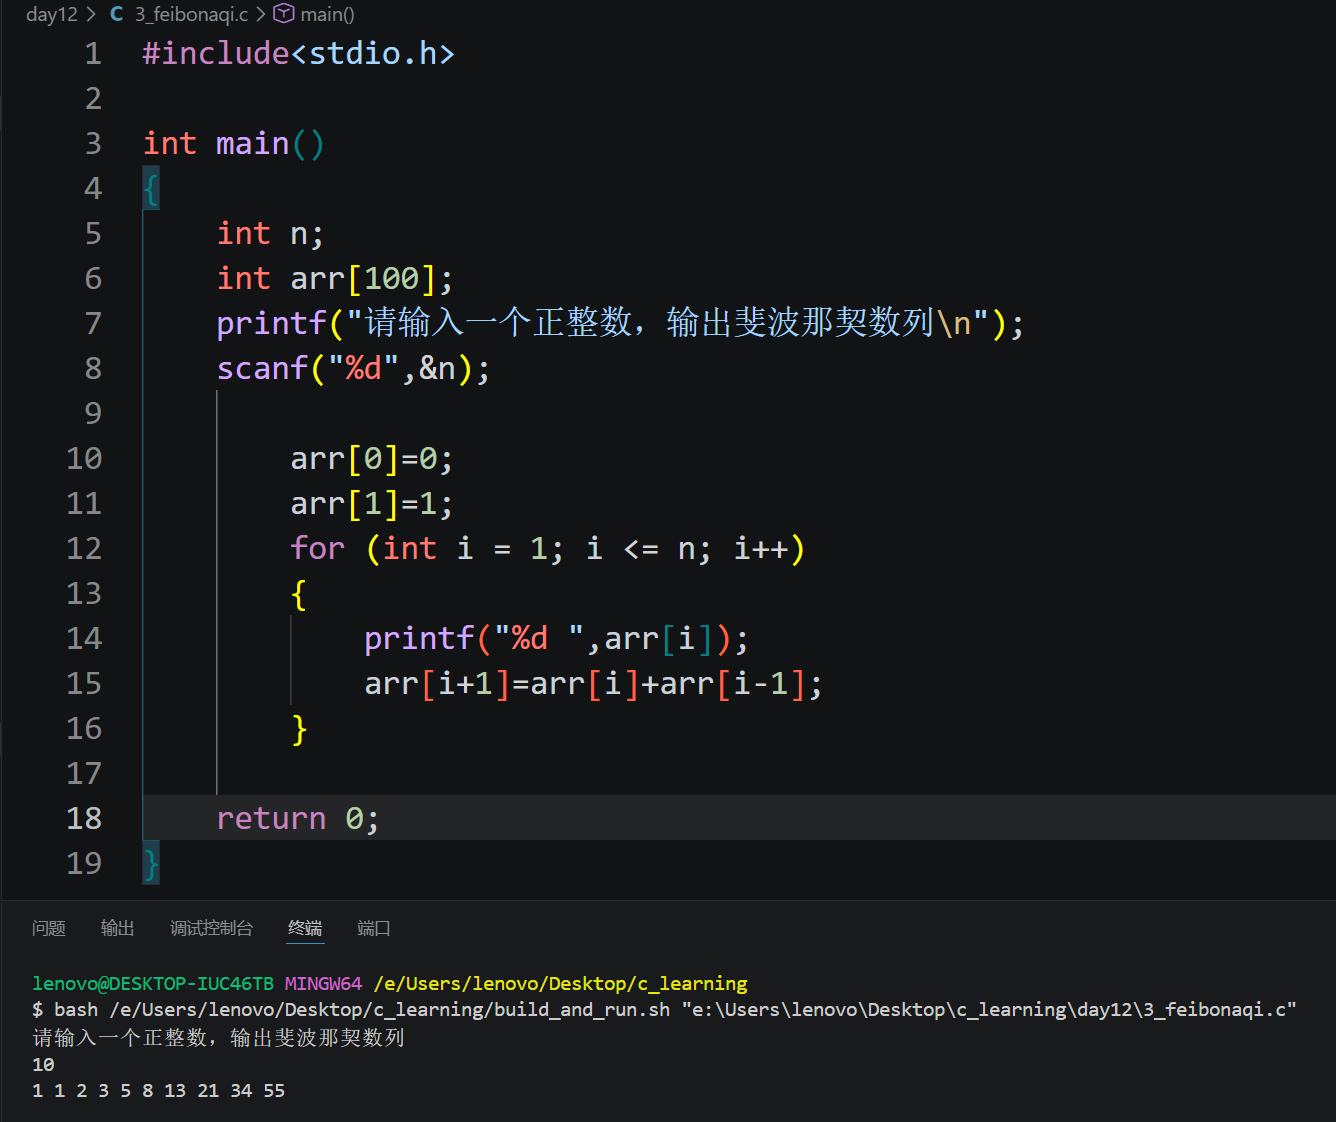This screenshot has height=1122, width=1336.
Task: Switch to the 输出 panel tab
Action: tap(117, 928)
